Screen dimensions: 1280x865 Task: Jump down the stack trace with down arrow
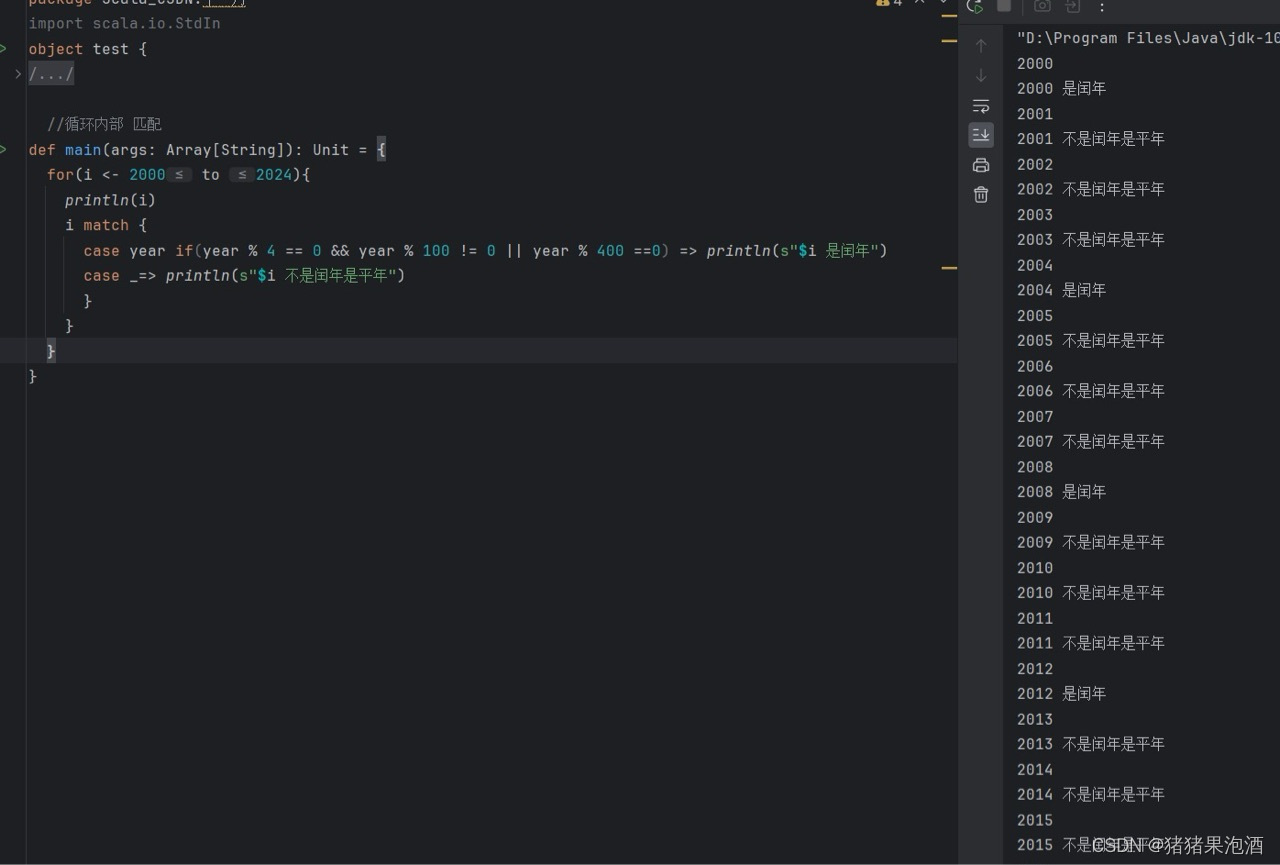pyautogui.click(x=981, y=76)
